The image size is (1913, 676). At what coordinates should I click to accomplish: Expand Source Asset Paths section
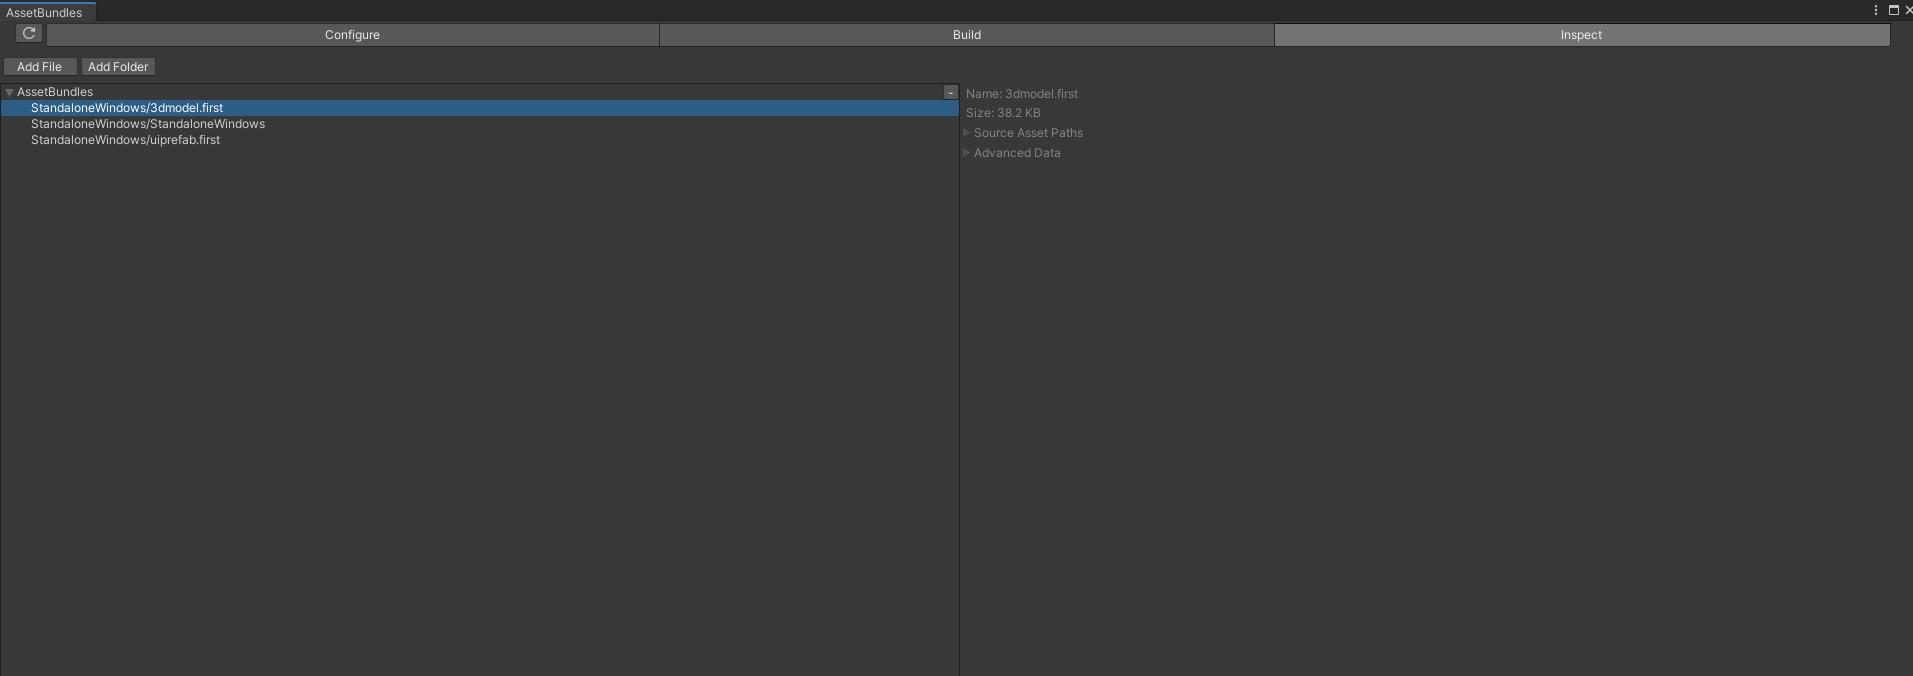point(967,133)
